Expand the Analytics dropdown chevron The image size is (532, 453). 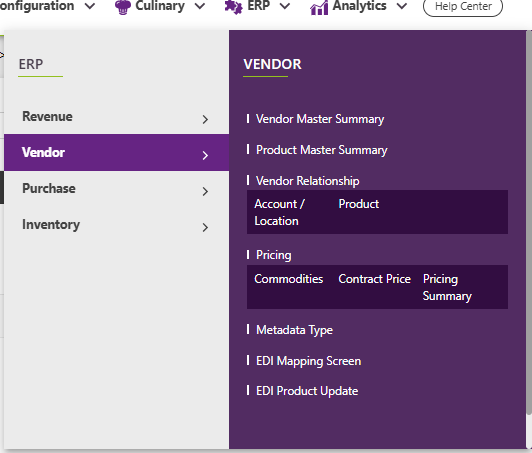pyautogui.click(x=402, y=6)
